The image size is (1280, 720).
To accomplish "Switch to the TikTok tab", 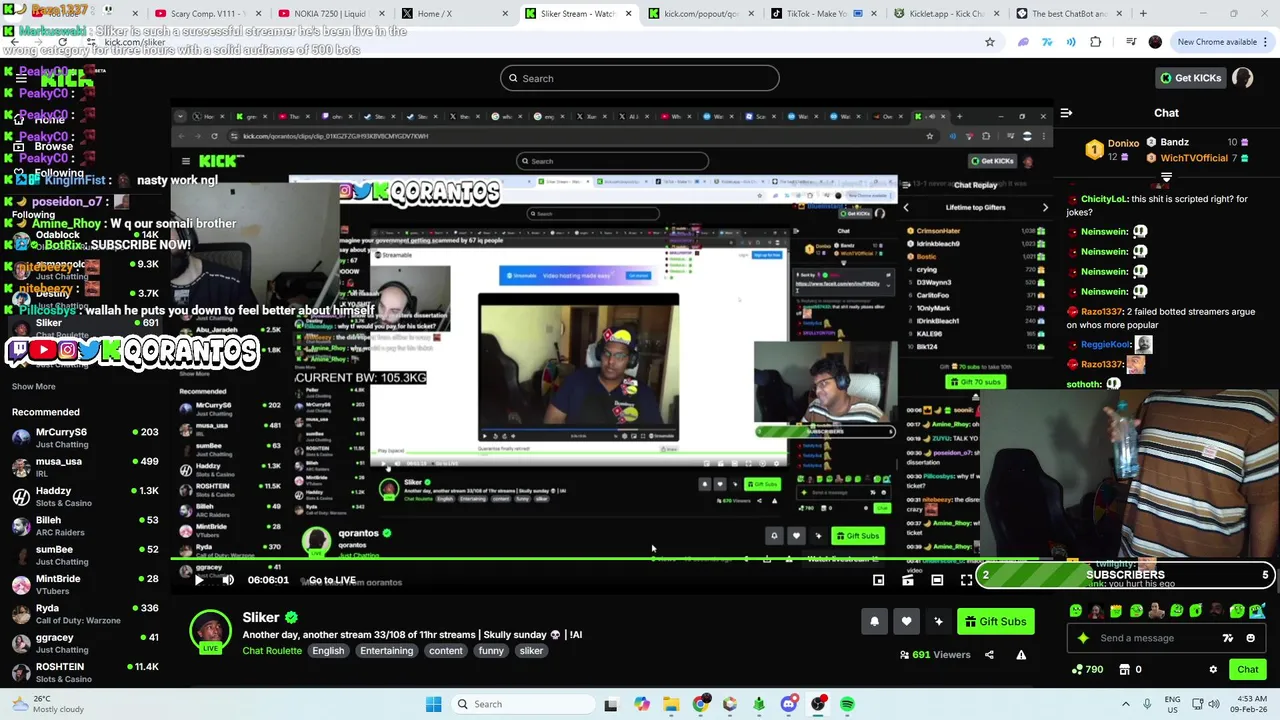I will (x=817, y=14).
